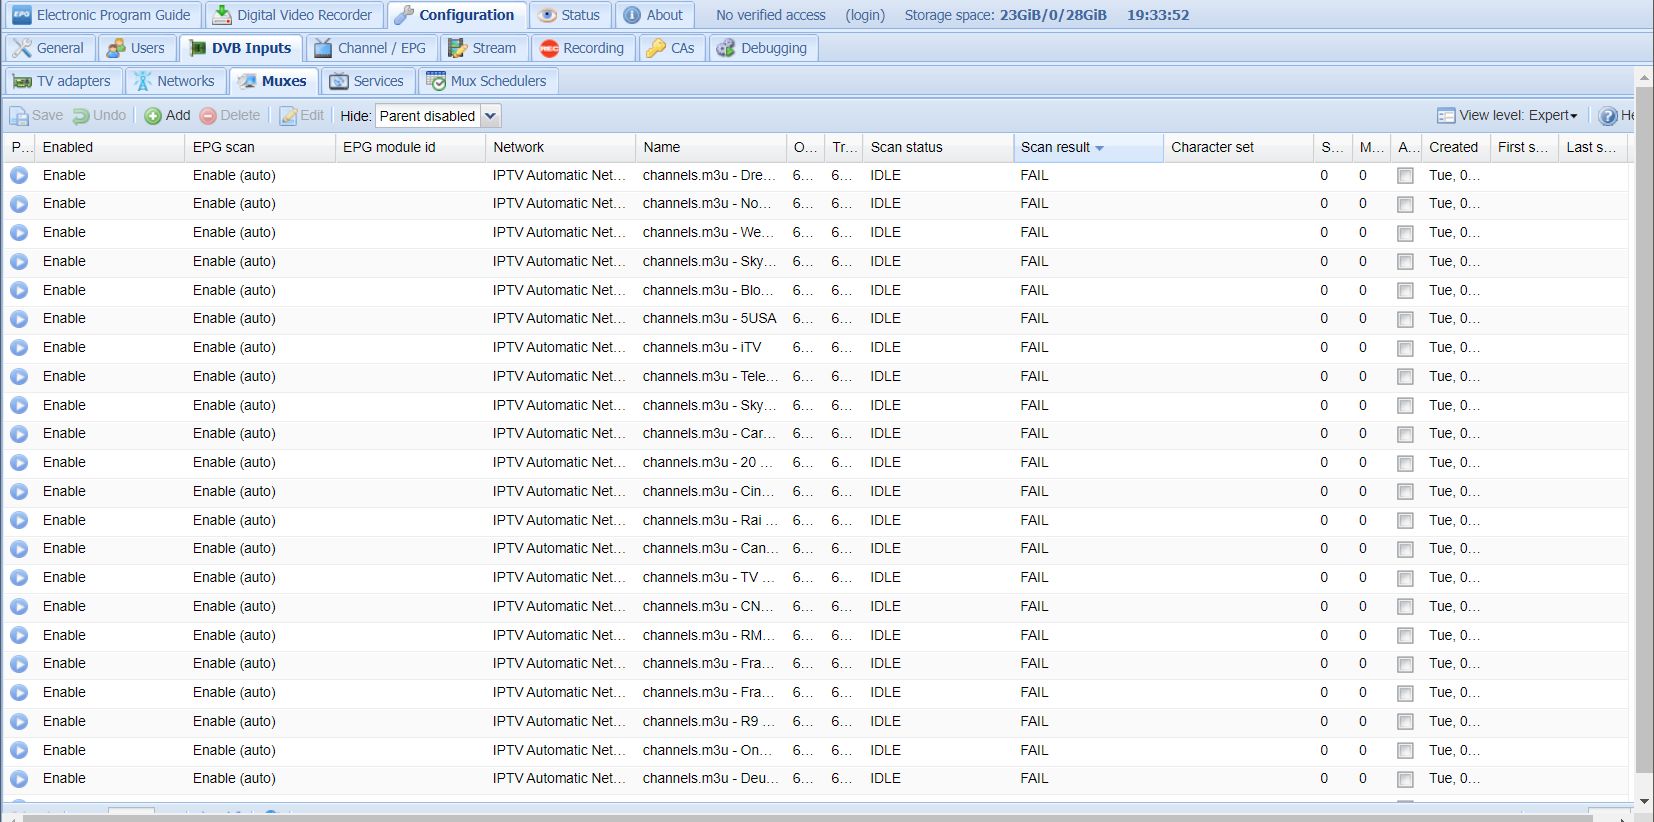Click play icon in the 5USA row

coord(19,319)
